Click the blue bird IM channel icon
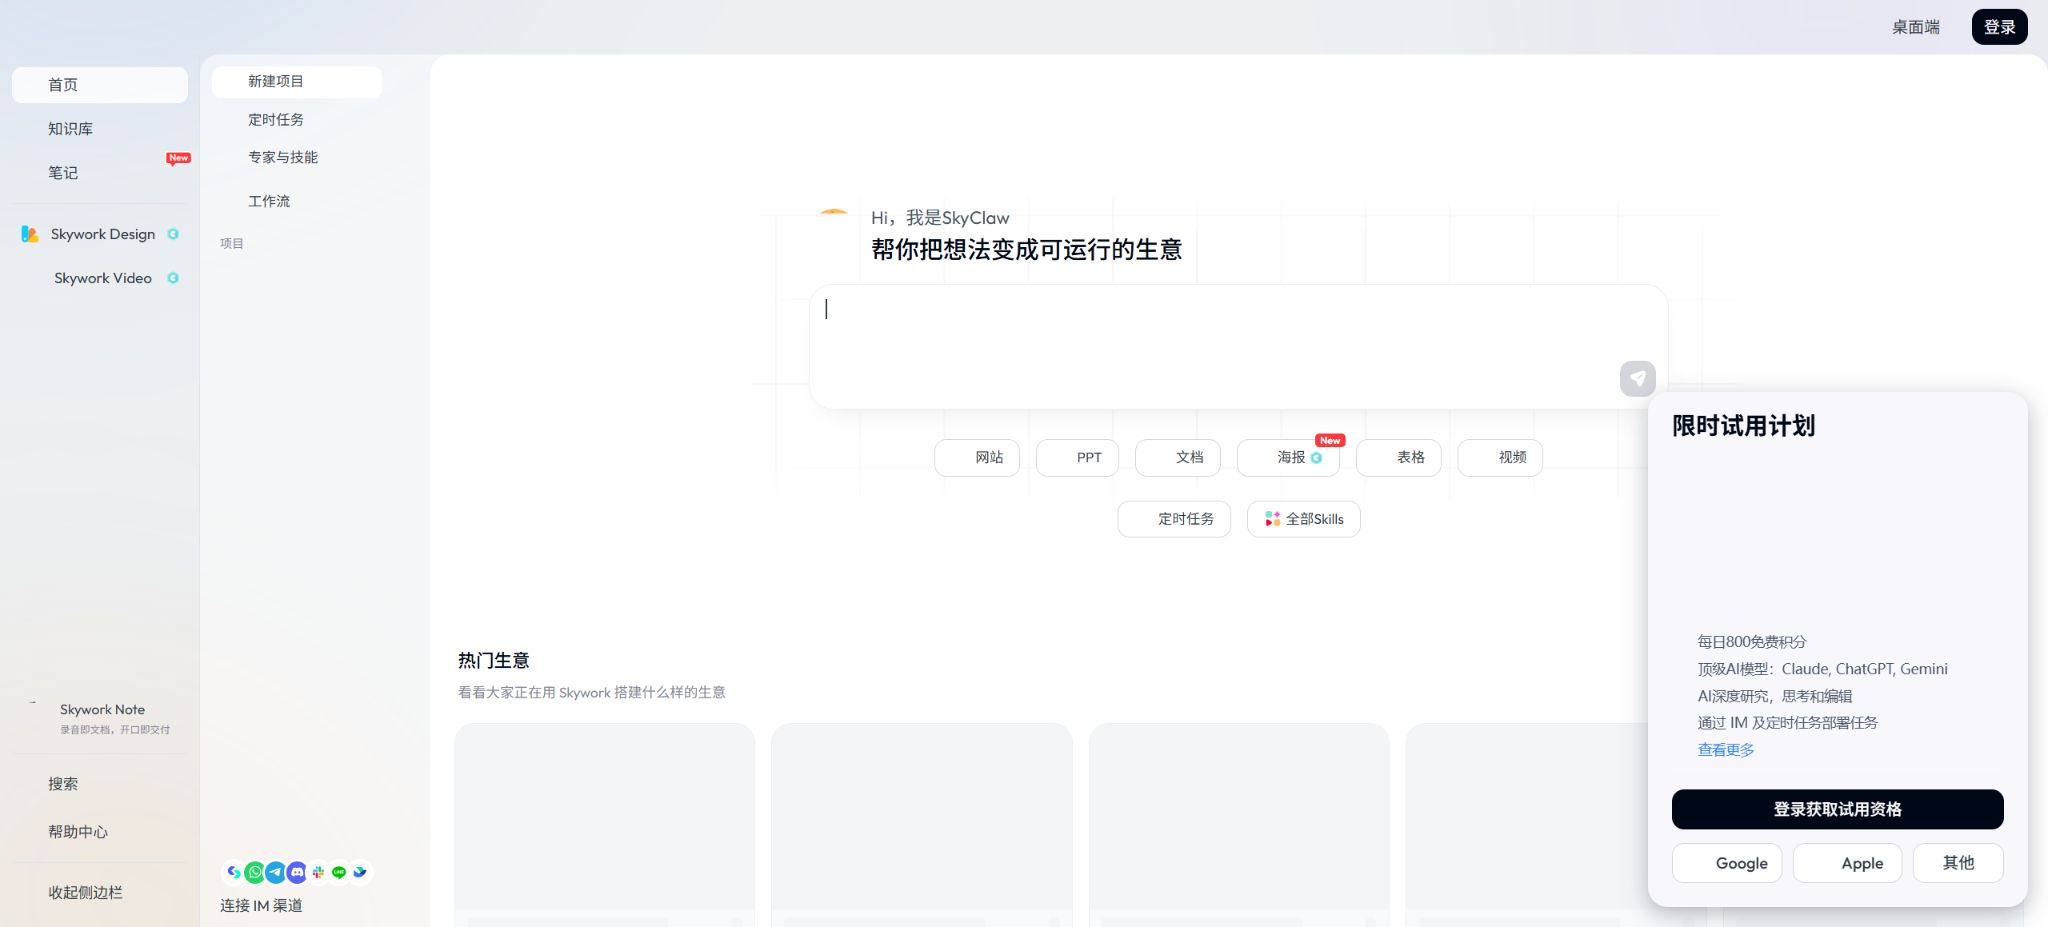This screenshot has width=2048, height=927. [360, 872]
